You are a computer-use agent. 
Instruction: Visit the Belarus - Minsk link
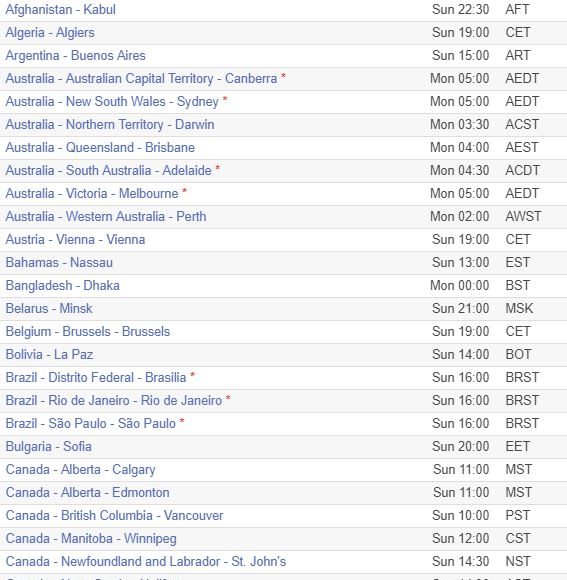pos(49,308)
